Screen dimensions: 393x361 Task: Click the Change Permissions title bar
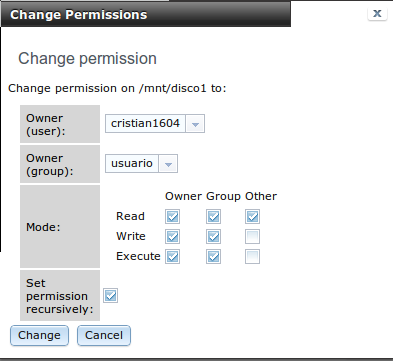(x=146, y=15)
